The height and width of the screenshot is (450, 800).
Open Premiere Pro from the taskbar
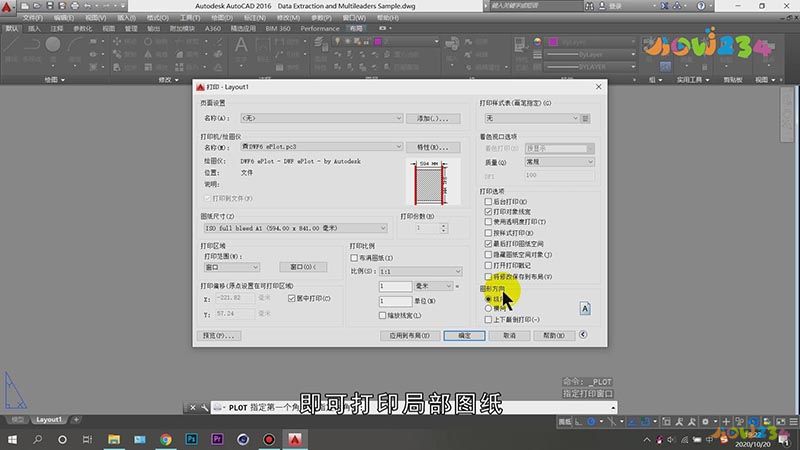coord(217,439)
